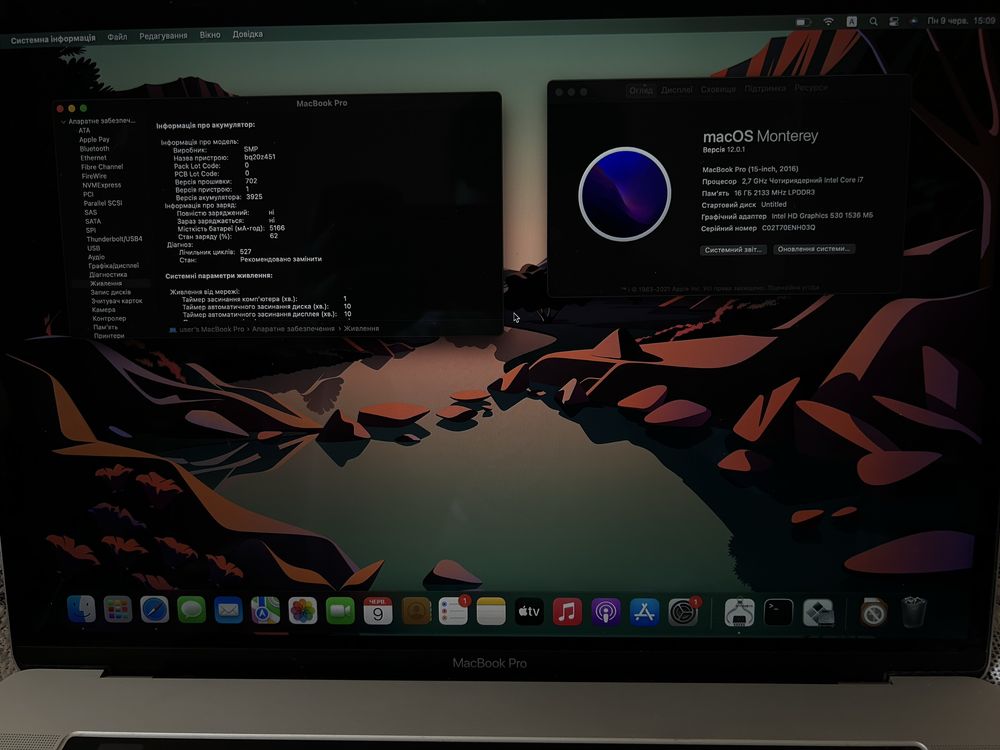The image size is (1000, 750).
Task: Select Камера in sidebar
Action: click(x=103, y=309)
